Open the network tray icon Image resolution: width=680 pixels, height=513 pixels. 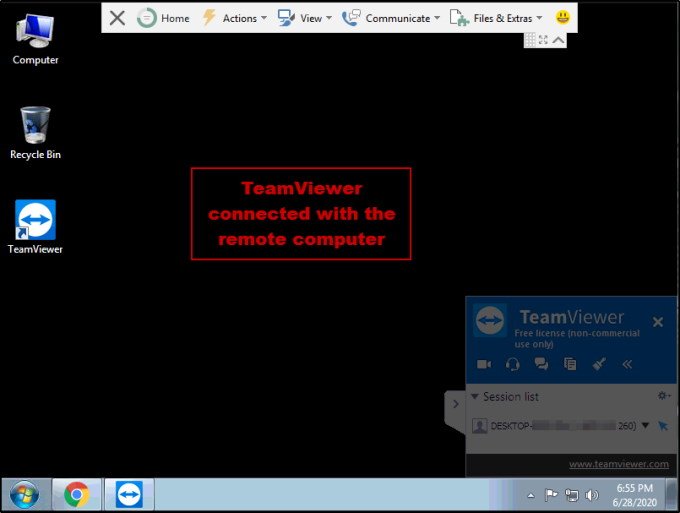pos(572,495)
